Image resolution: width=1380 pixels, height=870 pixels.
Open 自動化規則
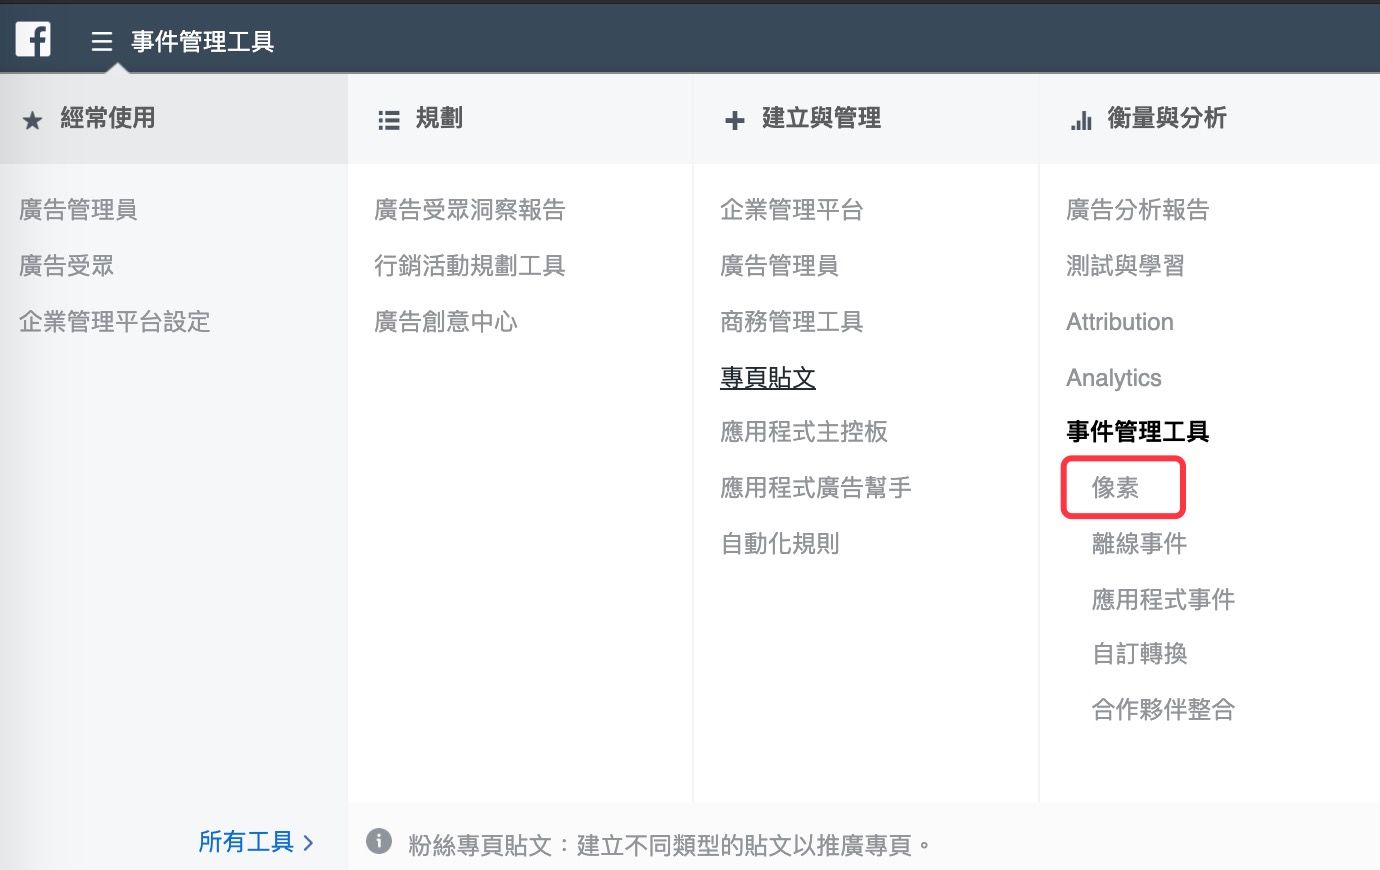tap(780, 544)
